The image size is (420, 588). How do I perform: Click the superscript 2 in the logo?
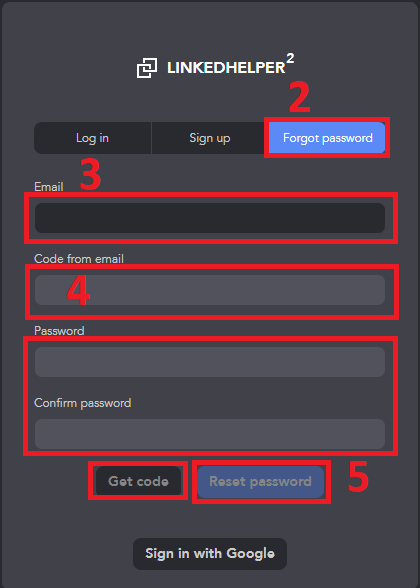pos(290,59)
